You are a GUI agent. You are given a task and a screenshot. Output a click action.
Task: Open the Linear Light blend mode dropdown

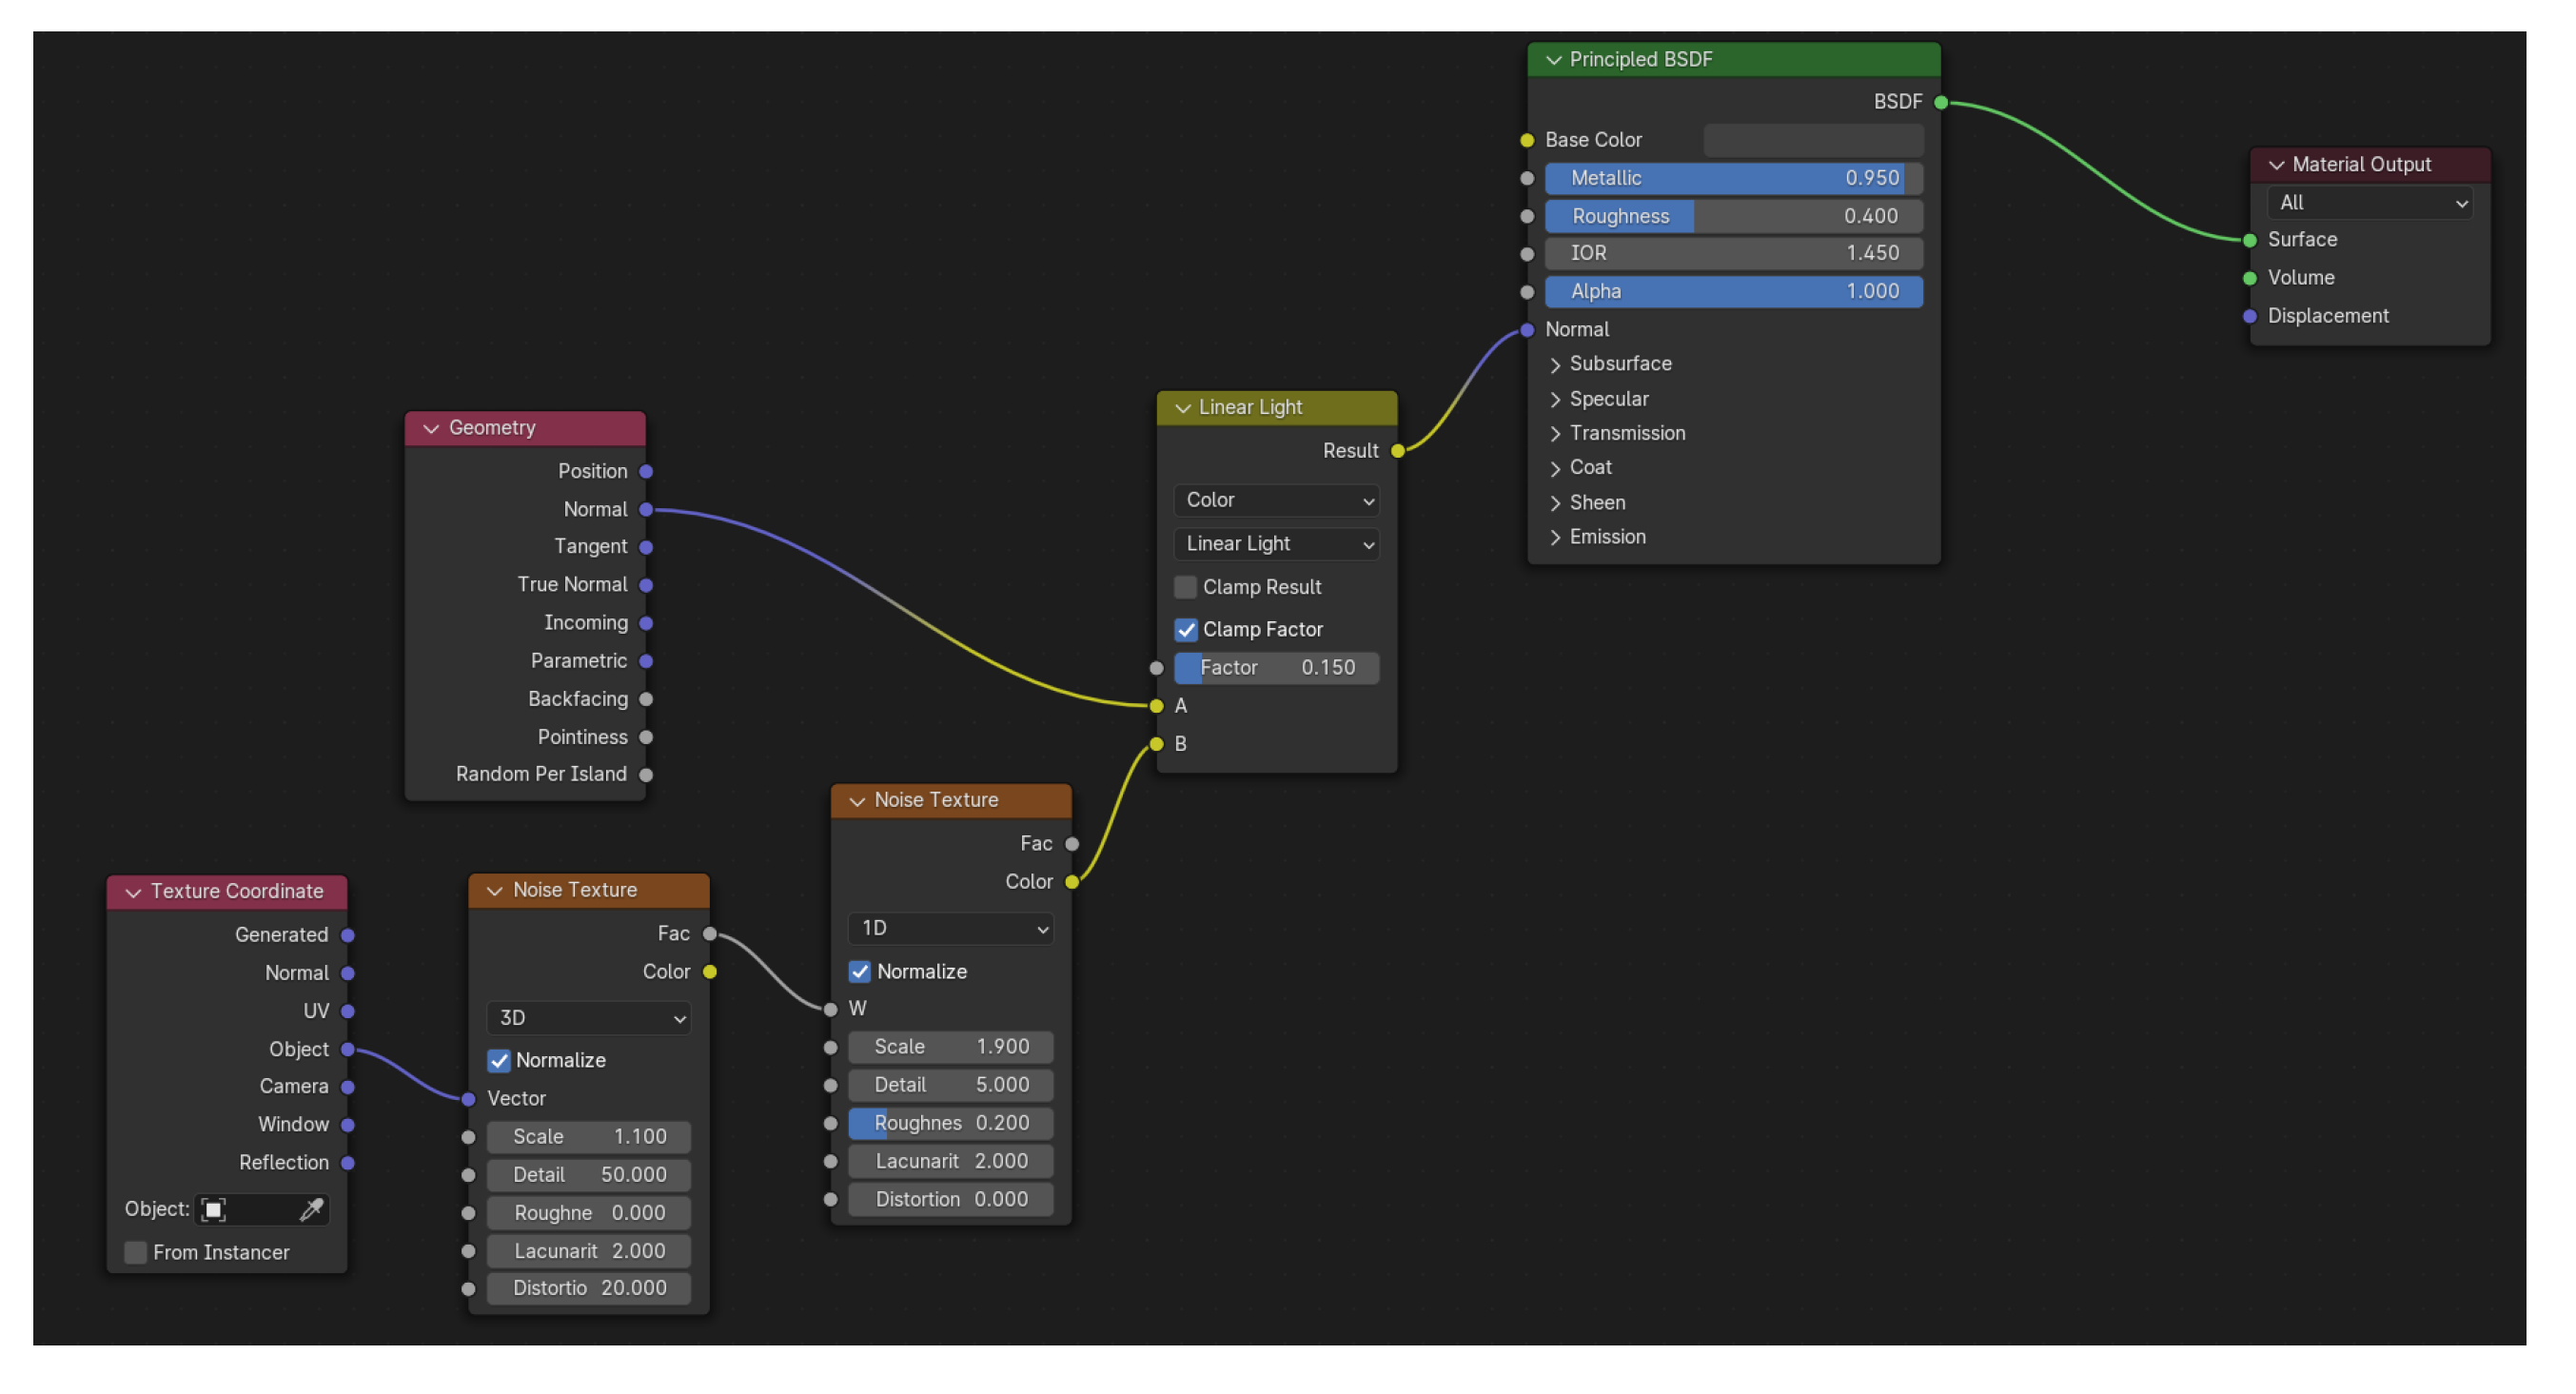point(1276,544)
